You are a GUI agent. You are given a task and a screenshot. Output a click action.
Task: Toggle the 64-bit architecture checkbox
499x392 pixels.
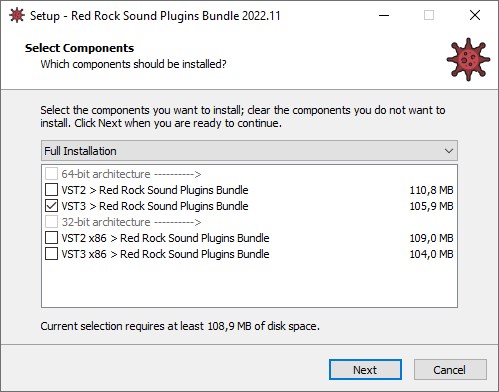51,174
